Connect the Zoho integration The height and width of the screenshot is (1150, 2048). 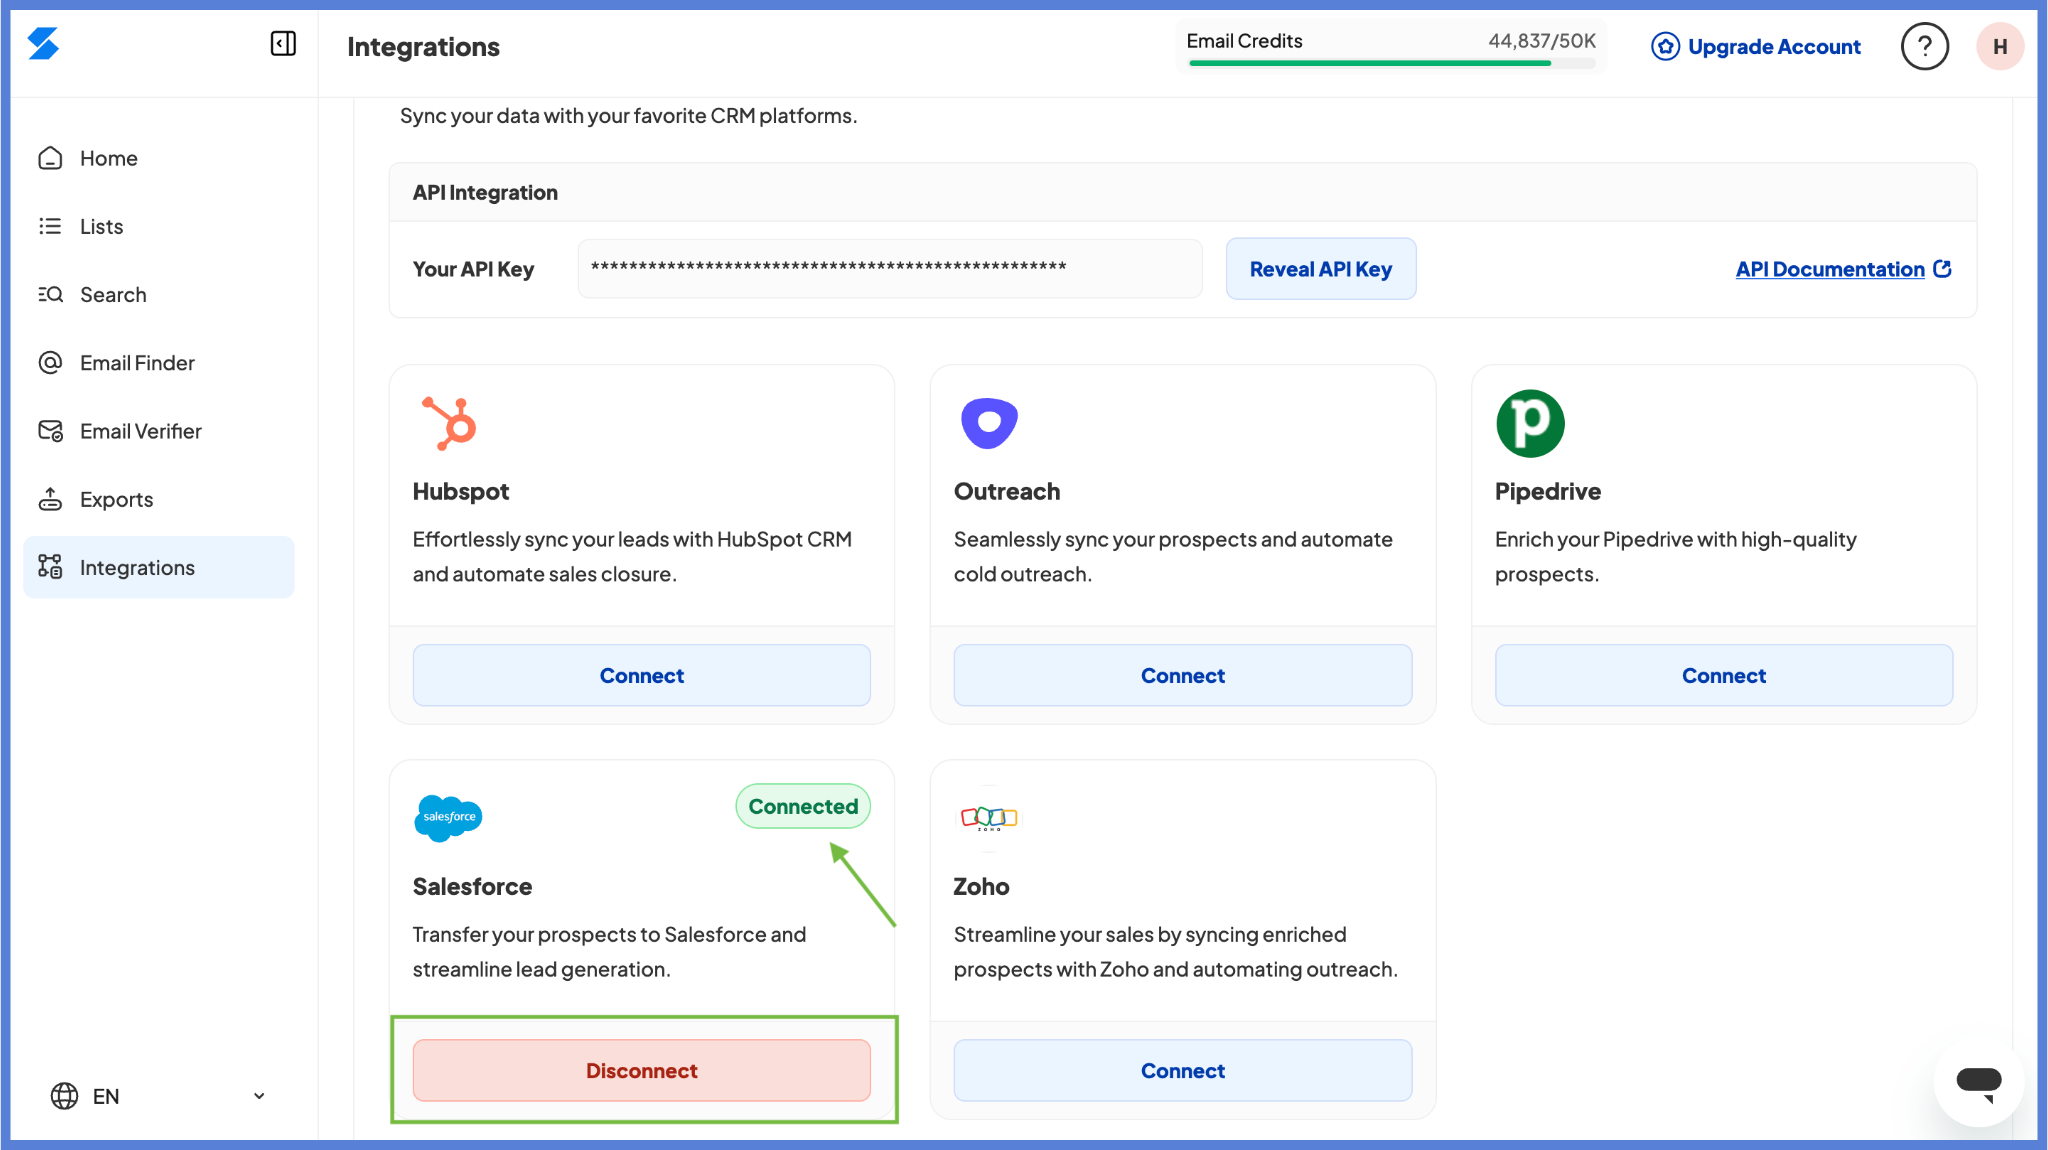(1182, 1070)
